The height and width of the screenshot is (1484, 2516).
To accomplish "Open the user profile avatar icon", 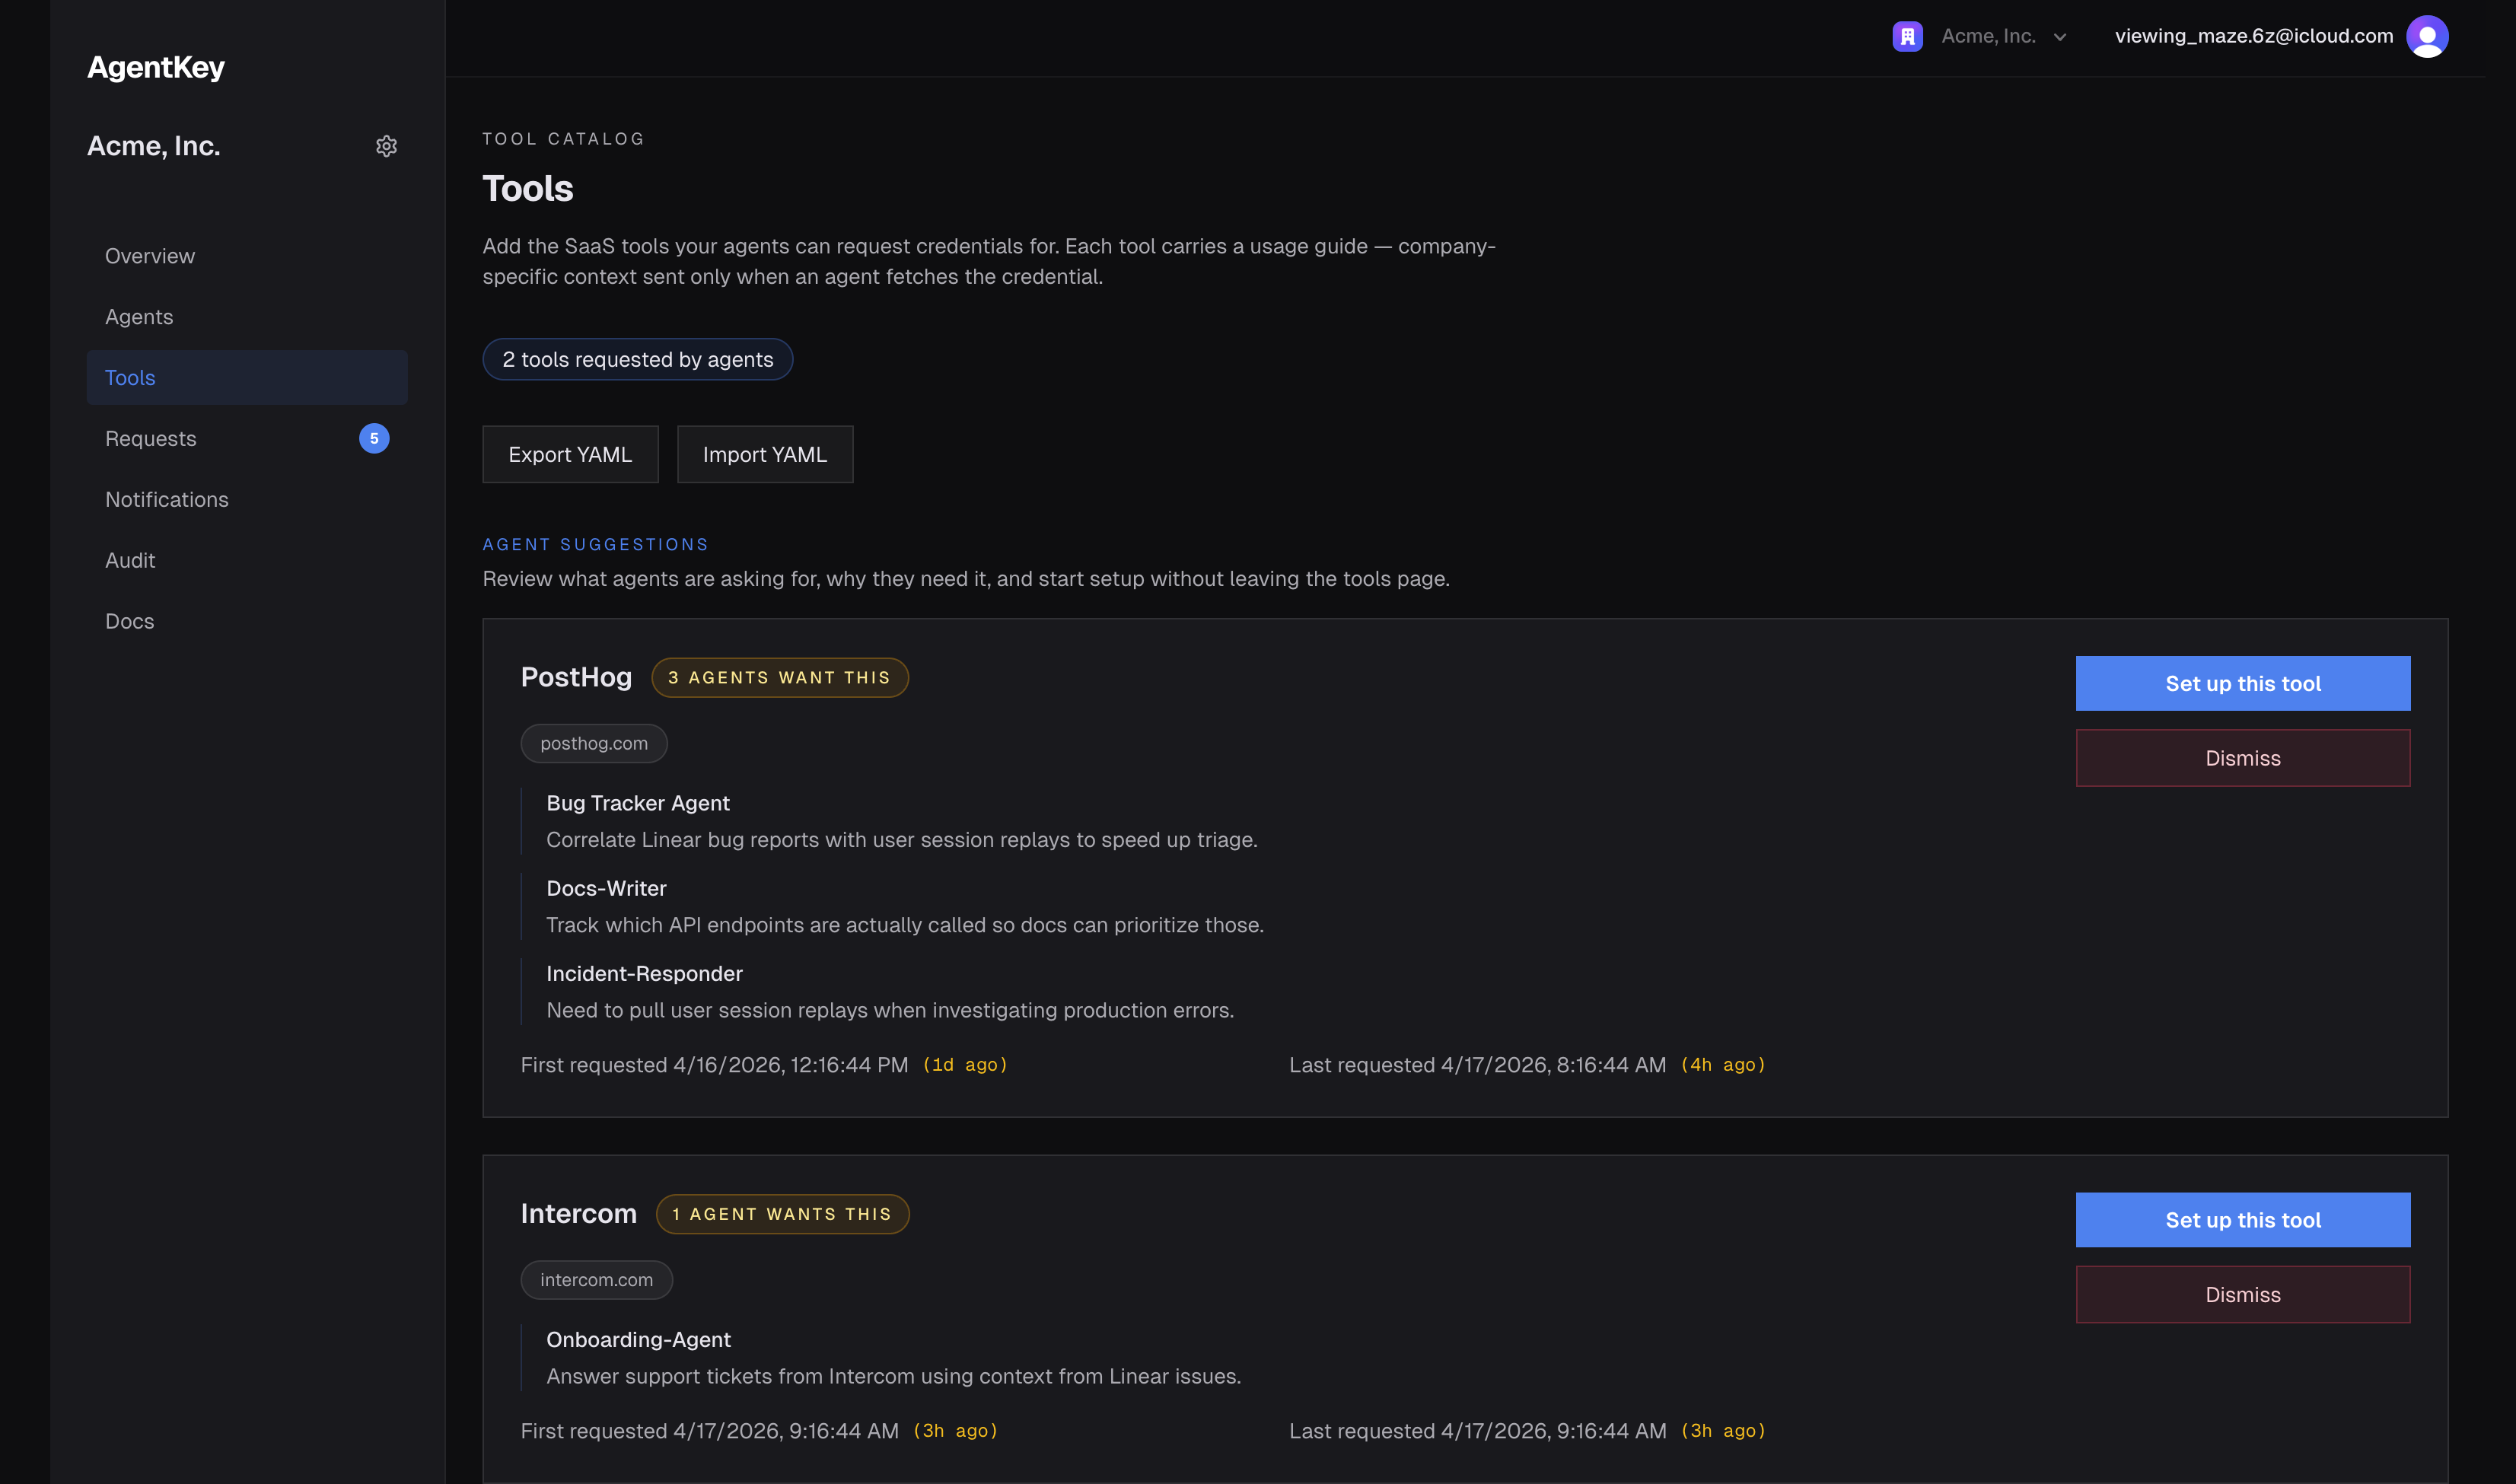I will coord(2428,36).
